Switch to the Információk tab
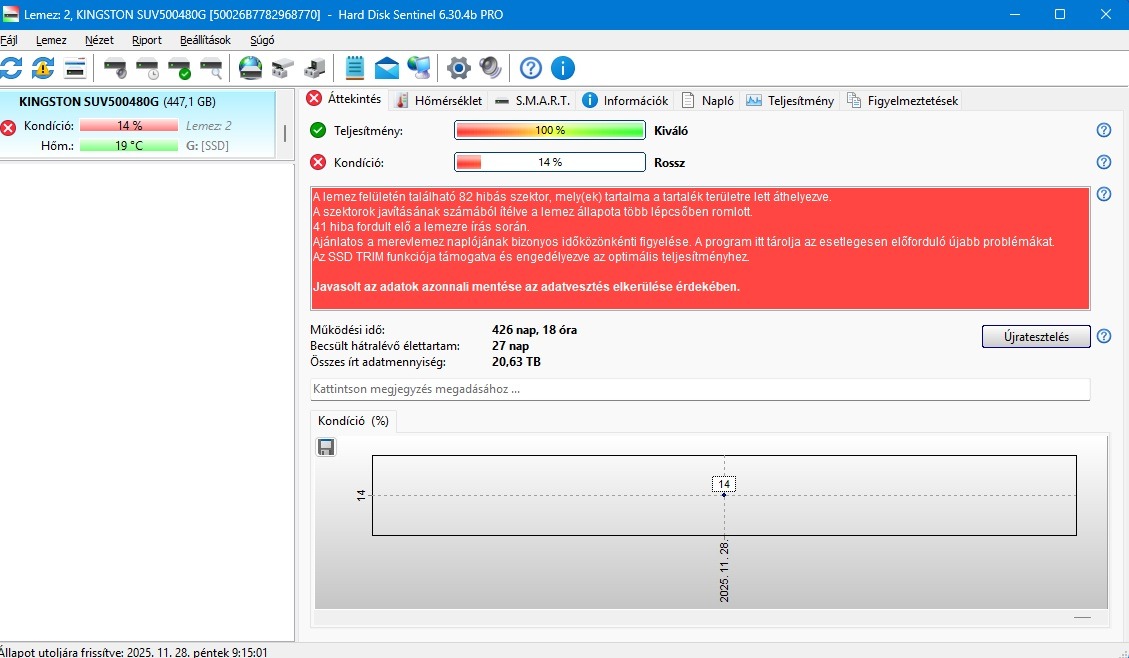 pyautogui.click(x=625, y=101)
